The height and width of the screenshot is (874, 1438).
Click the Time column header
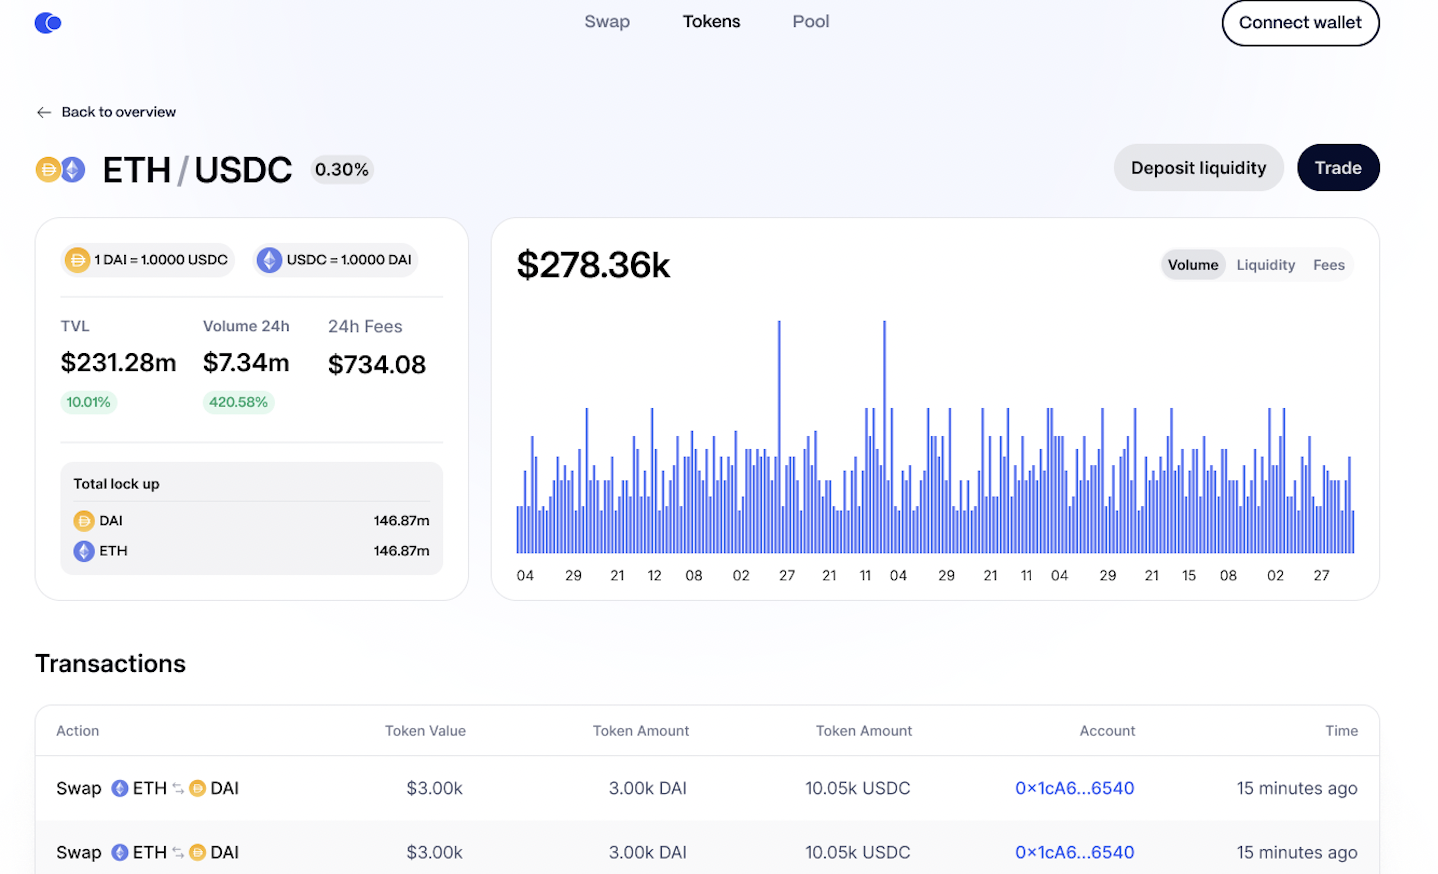[1341, 731]
